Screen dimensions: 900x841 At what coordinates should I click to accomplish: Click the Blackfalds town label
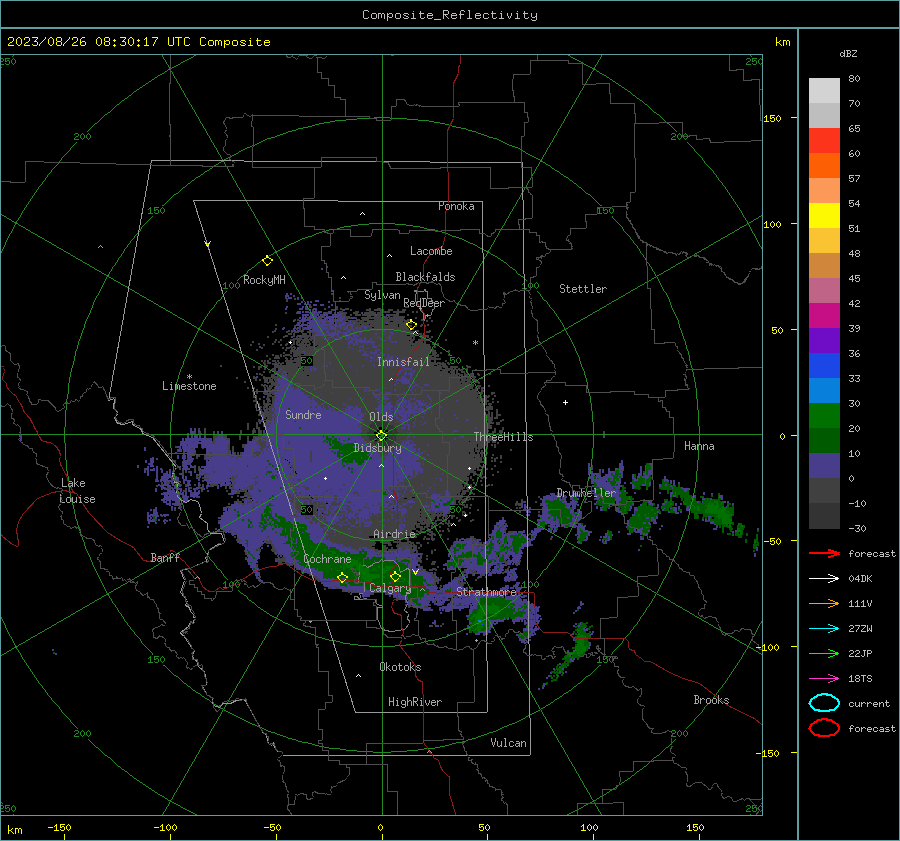pos(425,277)
